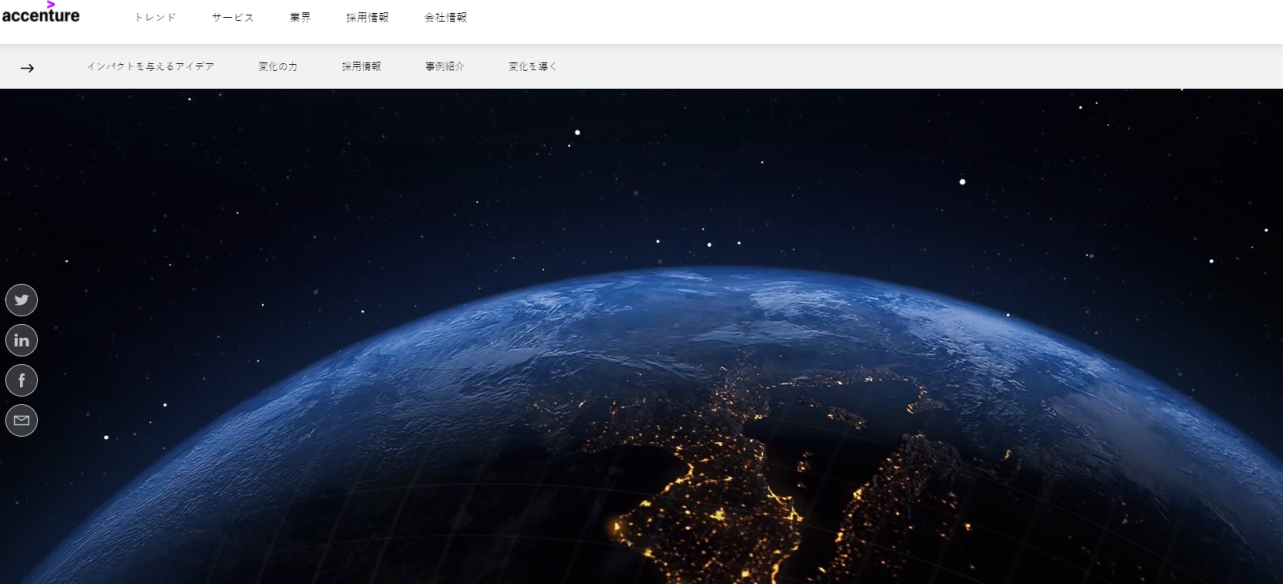Open the 会社情報 menu item

coord(445,18)
